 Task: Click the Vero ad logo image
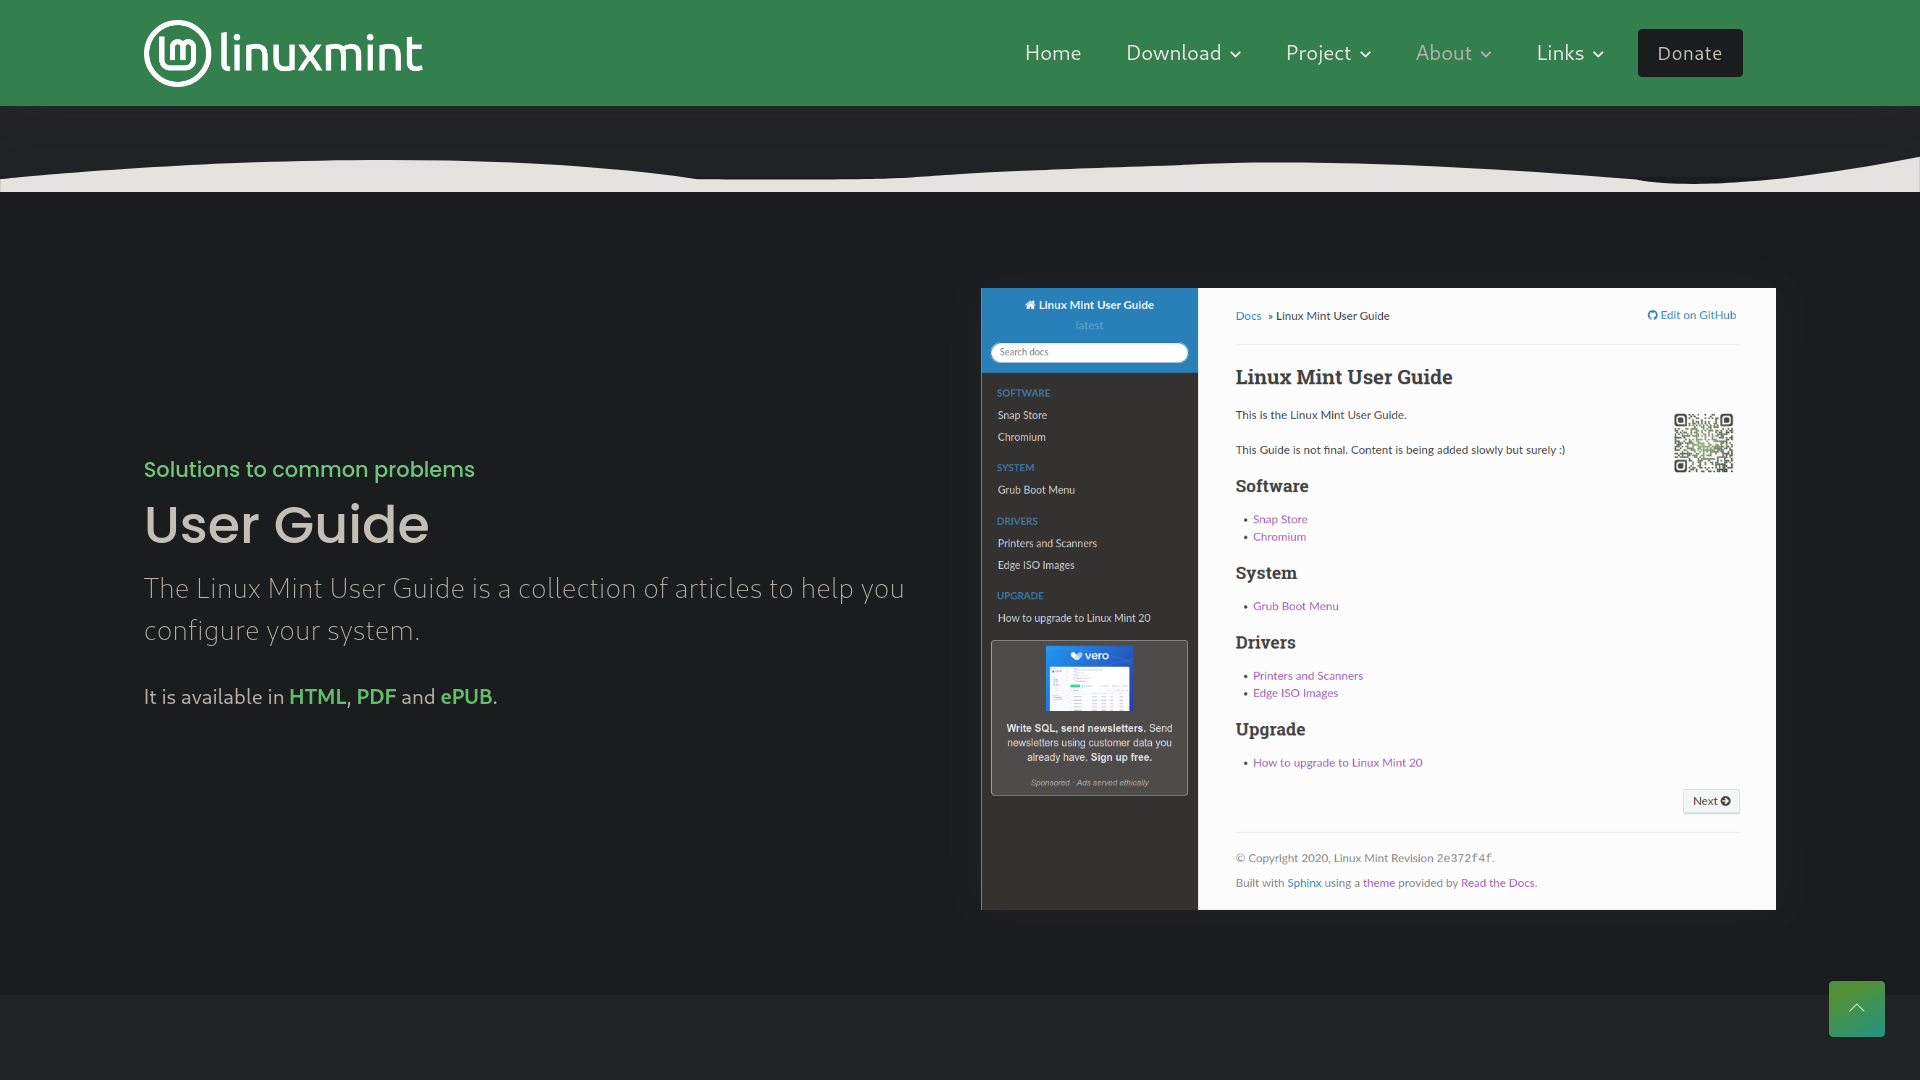pyautogui.click(x=1088, y=677)
